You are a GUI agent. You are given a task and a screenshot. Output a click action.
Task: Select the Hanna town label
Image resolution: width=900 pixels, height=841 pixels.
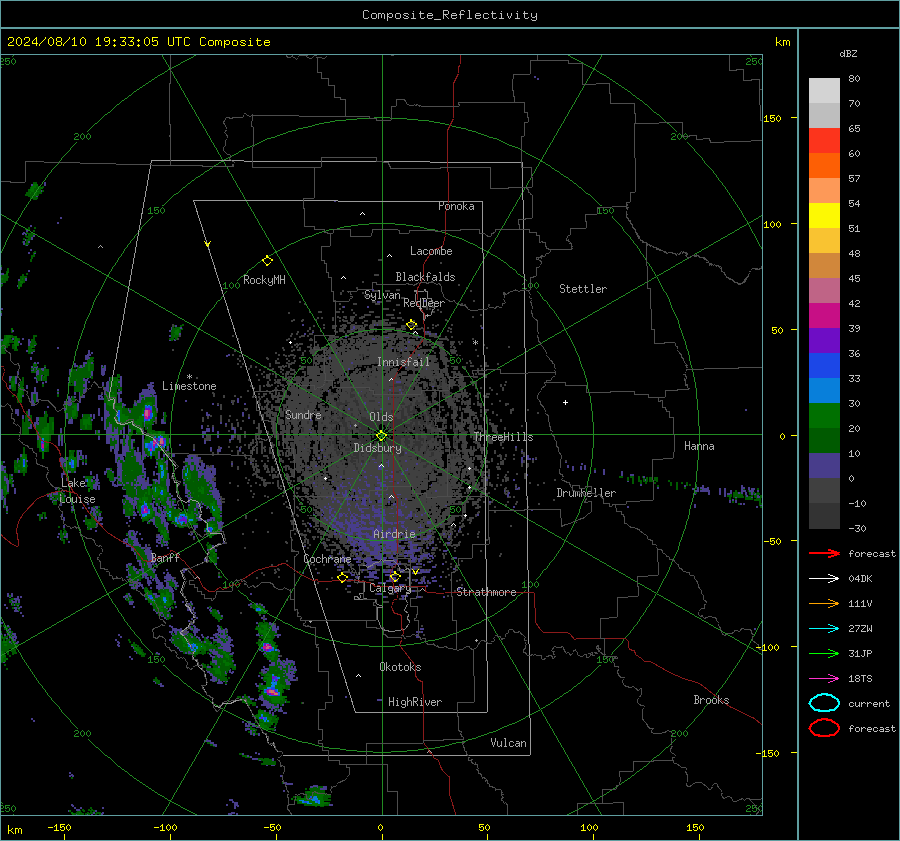(x=699, y=446)
